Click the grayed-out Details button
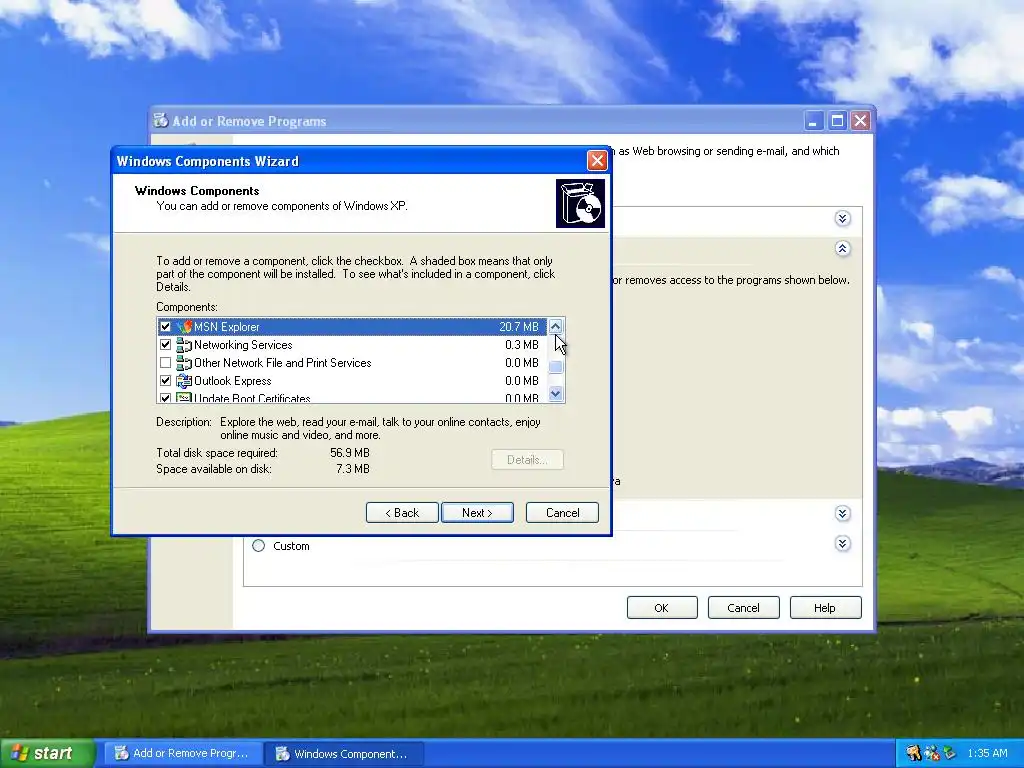The image size is (1024, 768). point(527,460)
